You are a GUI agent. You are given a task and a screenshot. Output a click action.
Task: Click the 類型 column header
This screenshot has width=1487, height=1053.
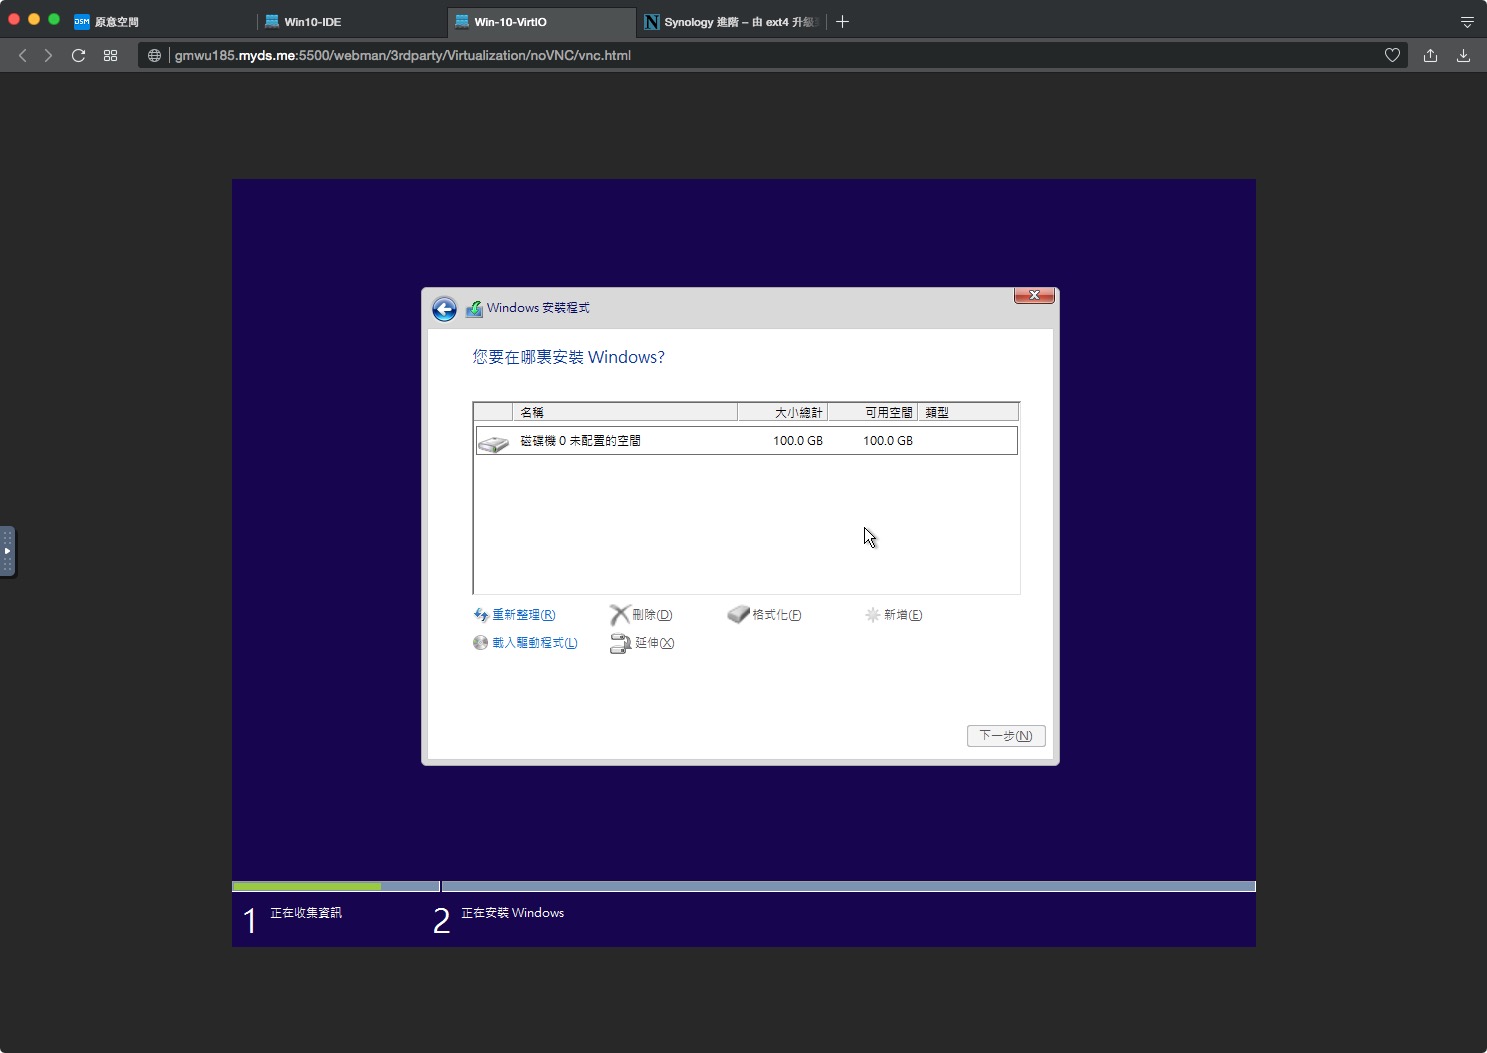tap(968, 412)
